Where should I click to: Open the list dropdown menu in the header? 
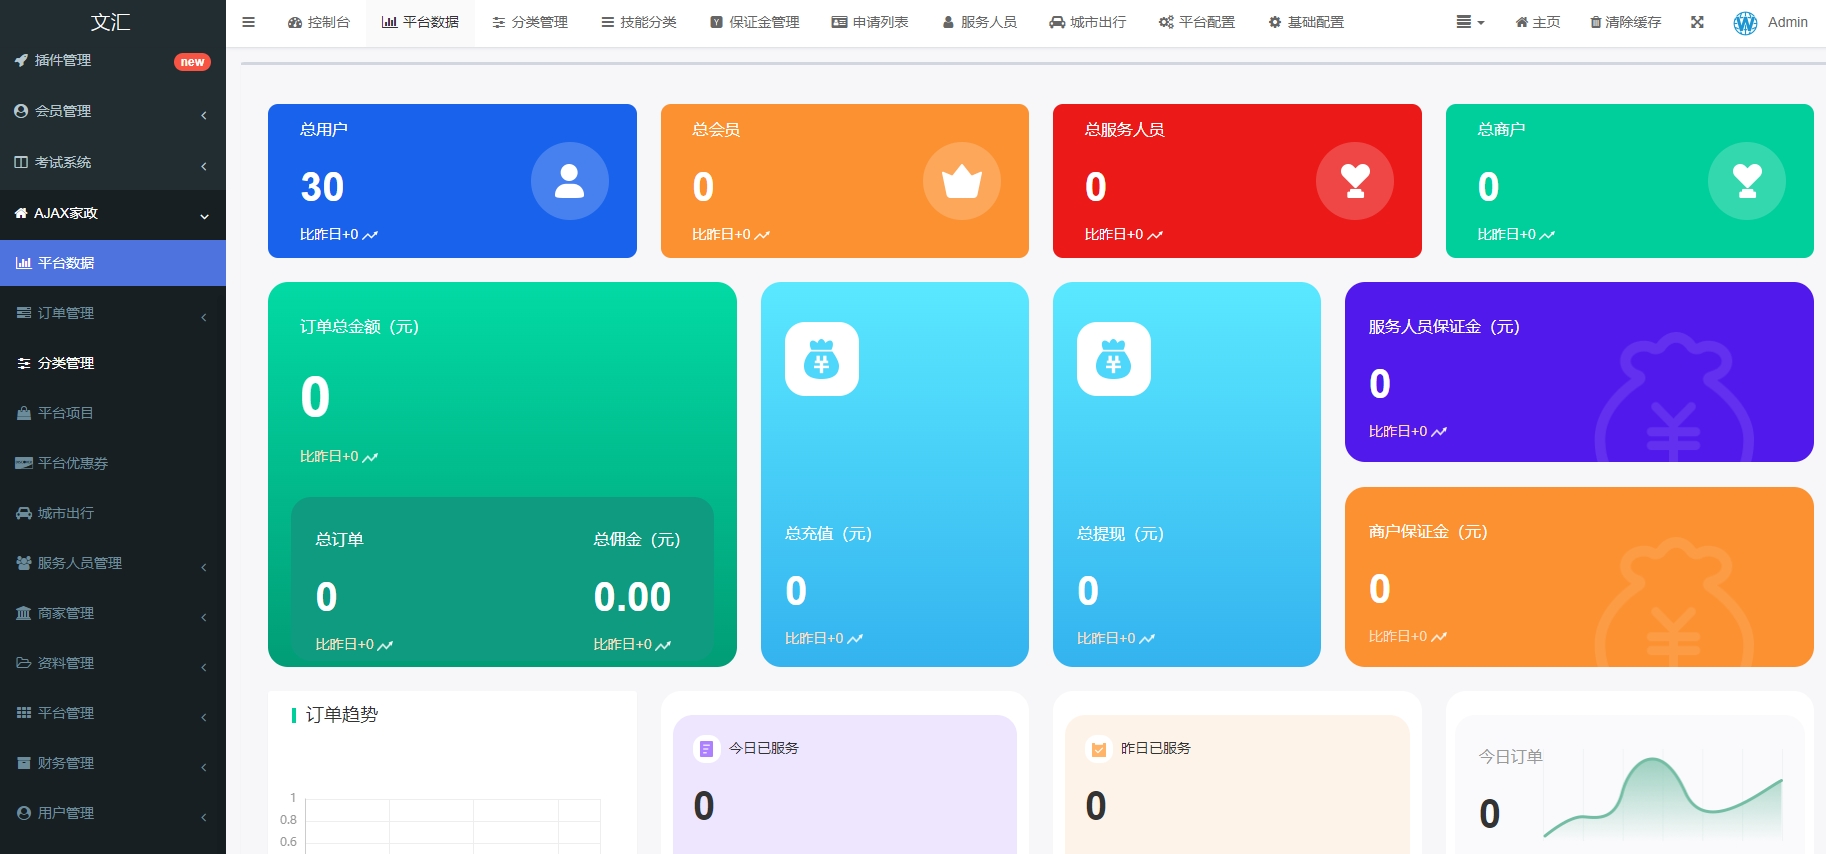[x=1470, y=22]
